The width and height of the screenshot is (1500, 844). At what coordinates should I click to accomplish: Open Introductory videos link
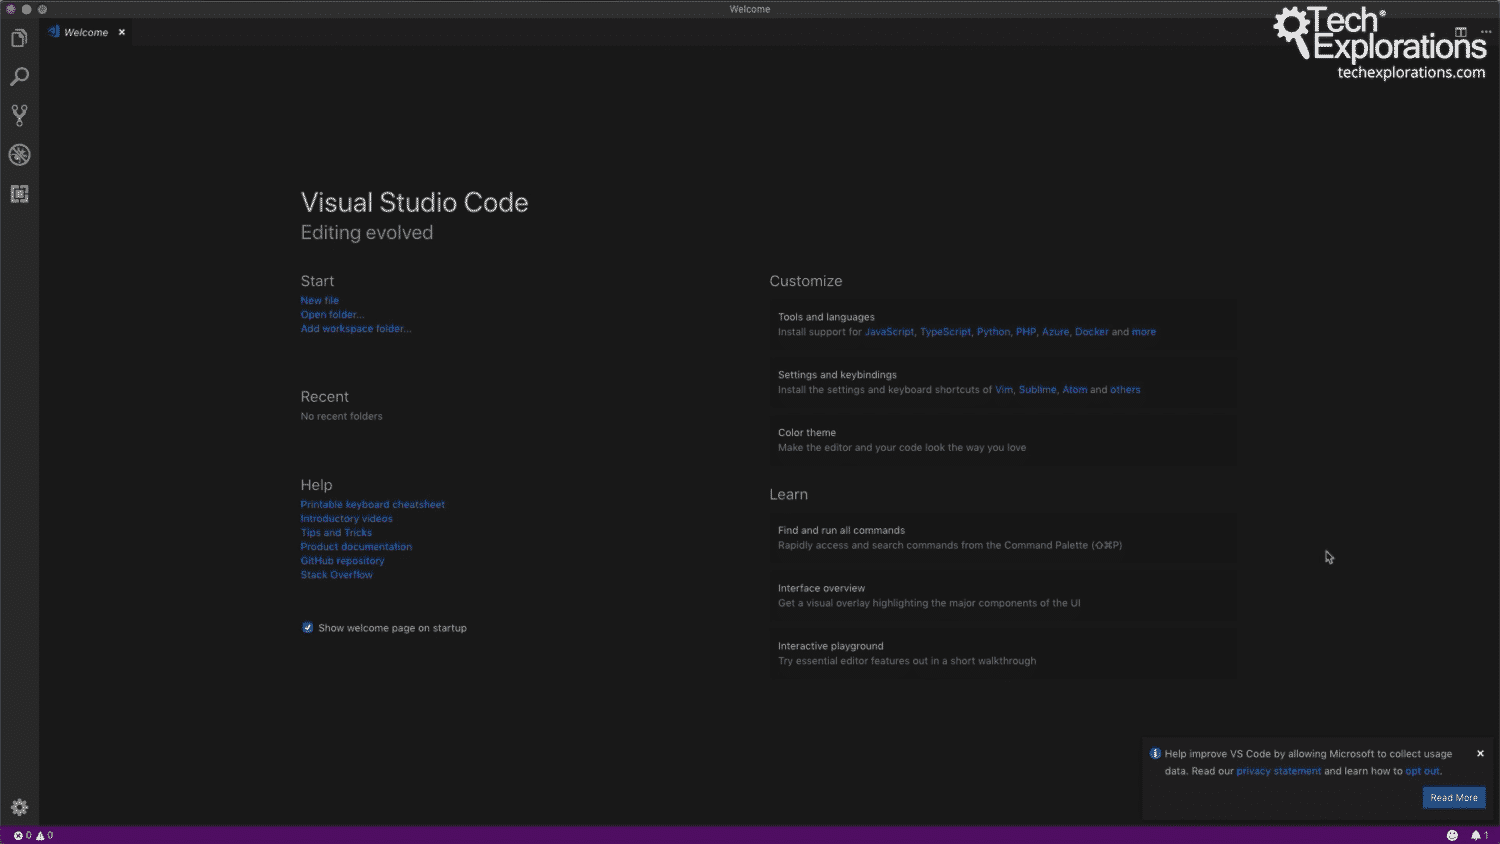pos(346,518)
